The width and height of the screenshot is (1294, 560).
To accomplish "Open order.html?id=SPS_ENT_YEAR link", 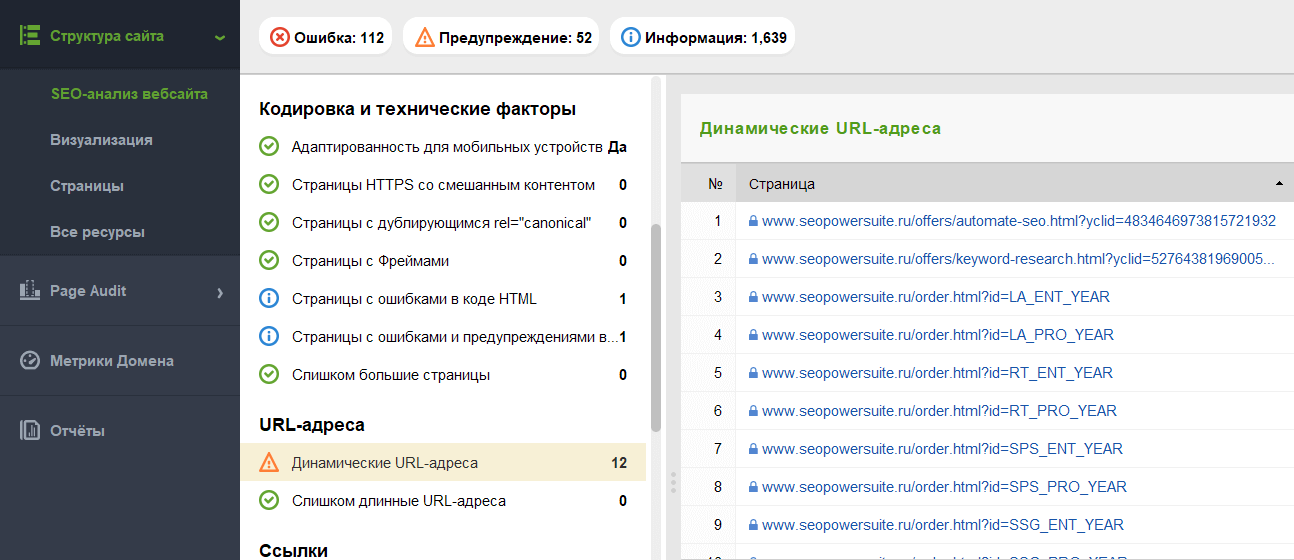I will click(942, 449).
